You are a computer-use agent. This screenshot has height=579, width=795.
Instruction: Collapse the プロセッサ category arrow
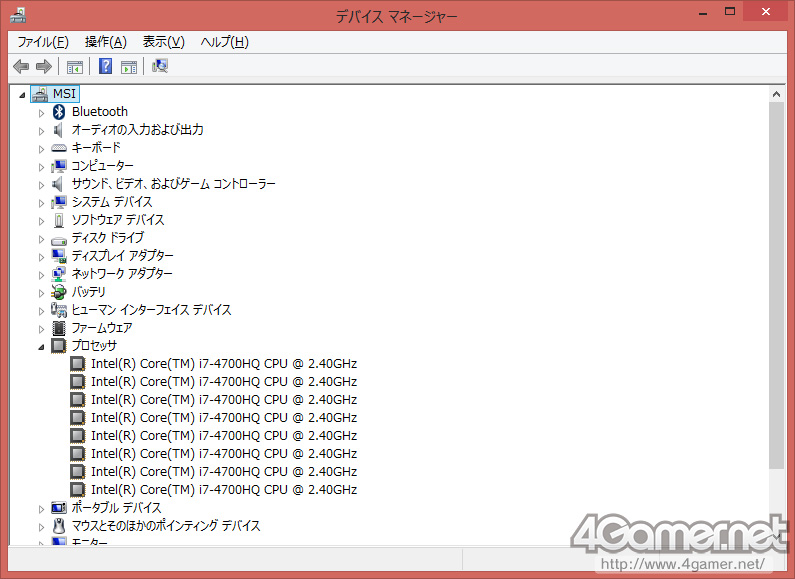pyautogui.click(x=41, y=347)
